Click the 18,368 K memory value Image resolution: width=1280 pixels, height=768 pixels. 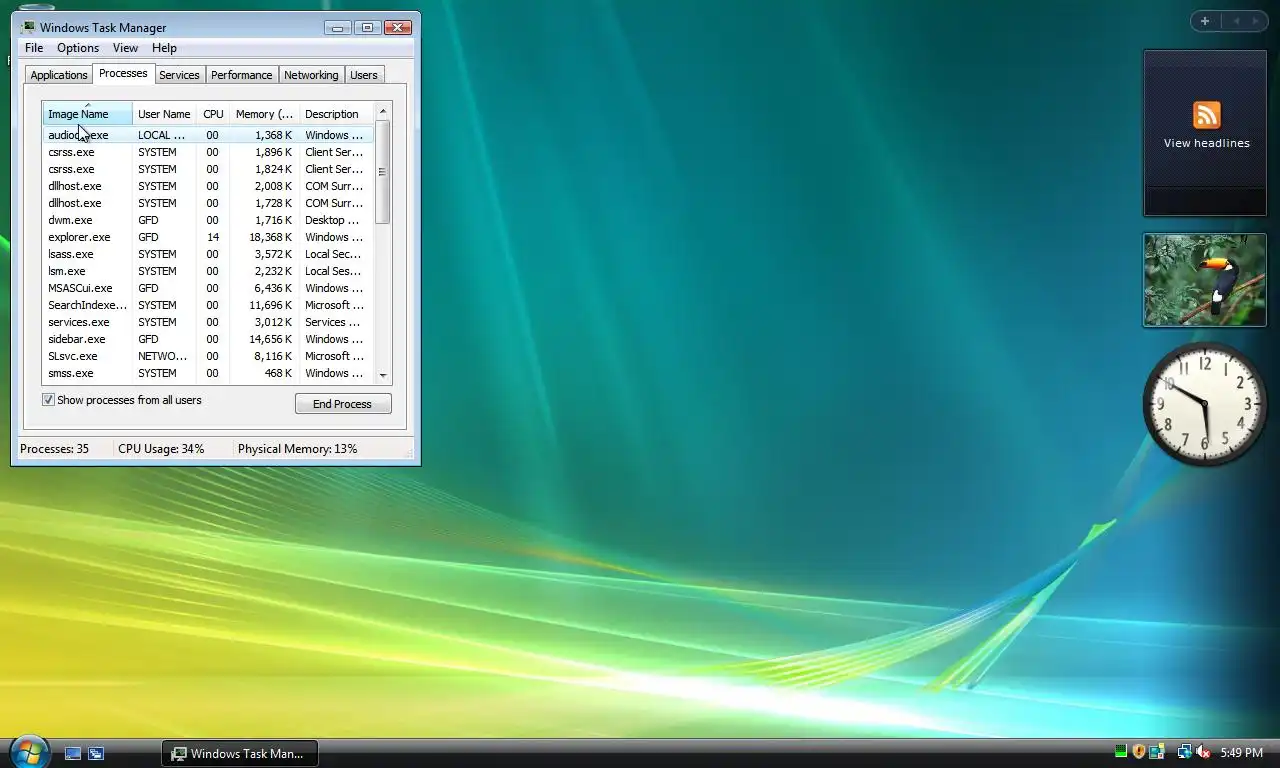271,237
